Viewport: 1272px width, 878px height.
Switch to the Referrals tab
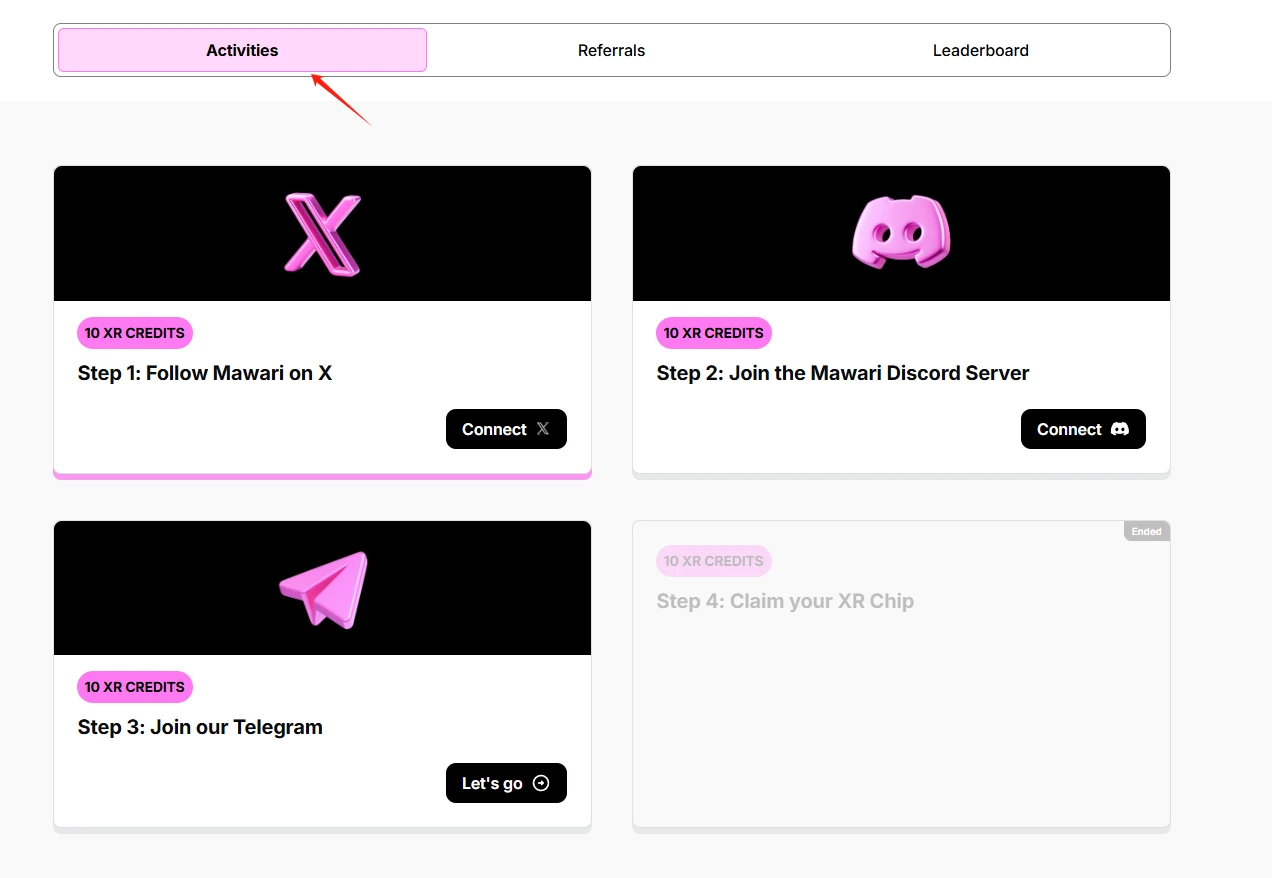611,50
